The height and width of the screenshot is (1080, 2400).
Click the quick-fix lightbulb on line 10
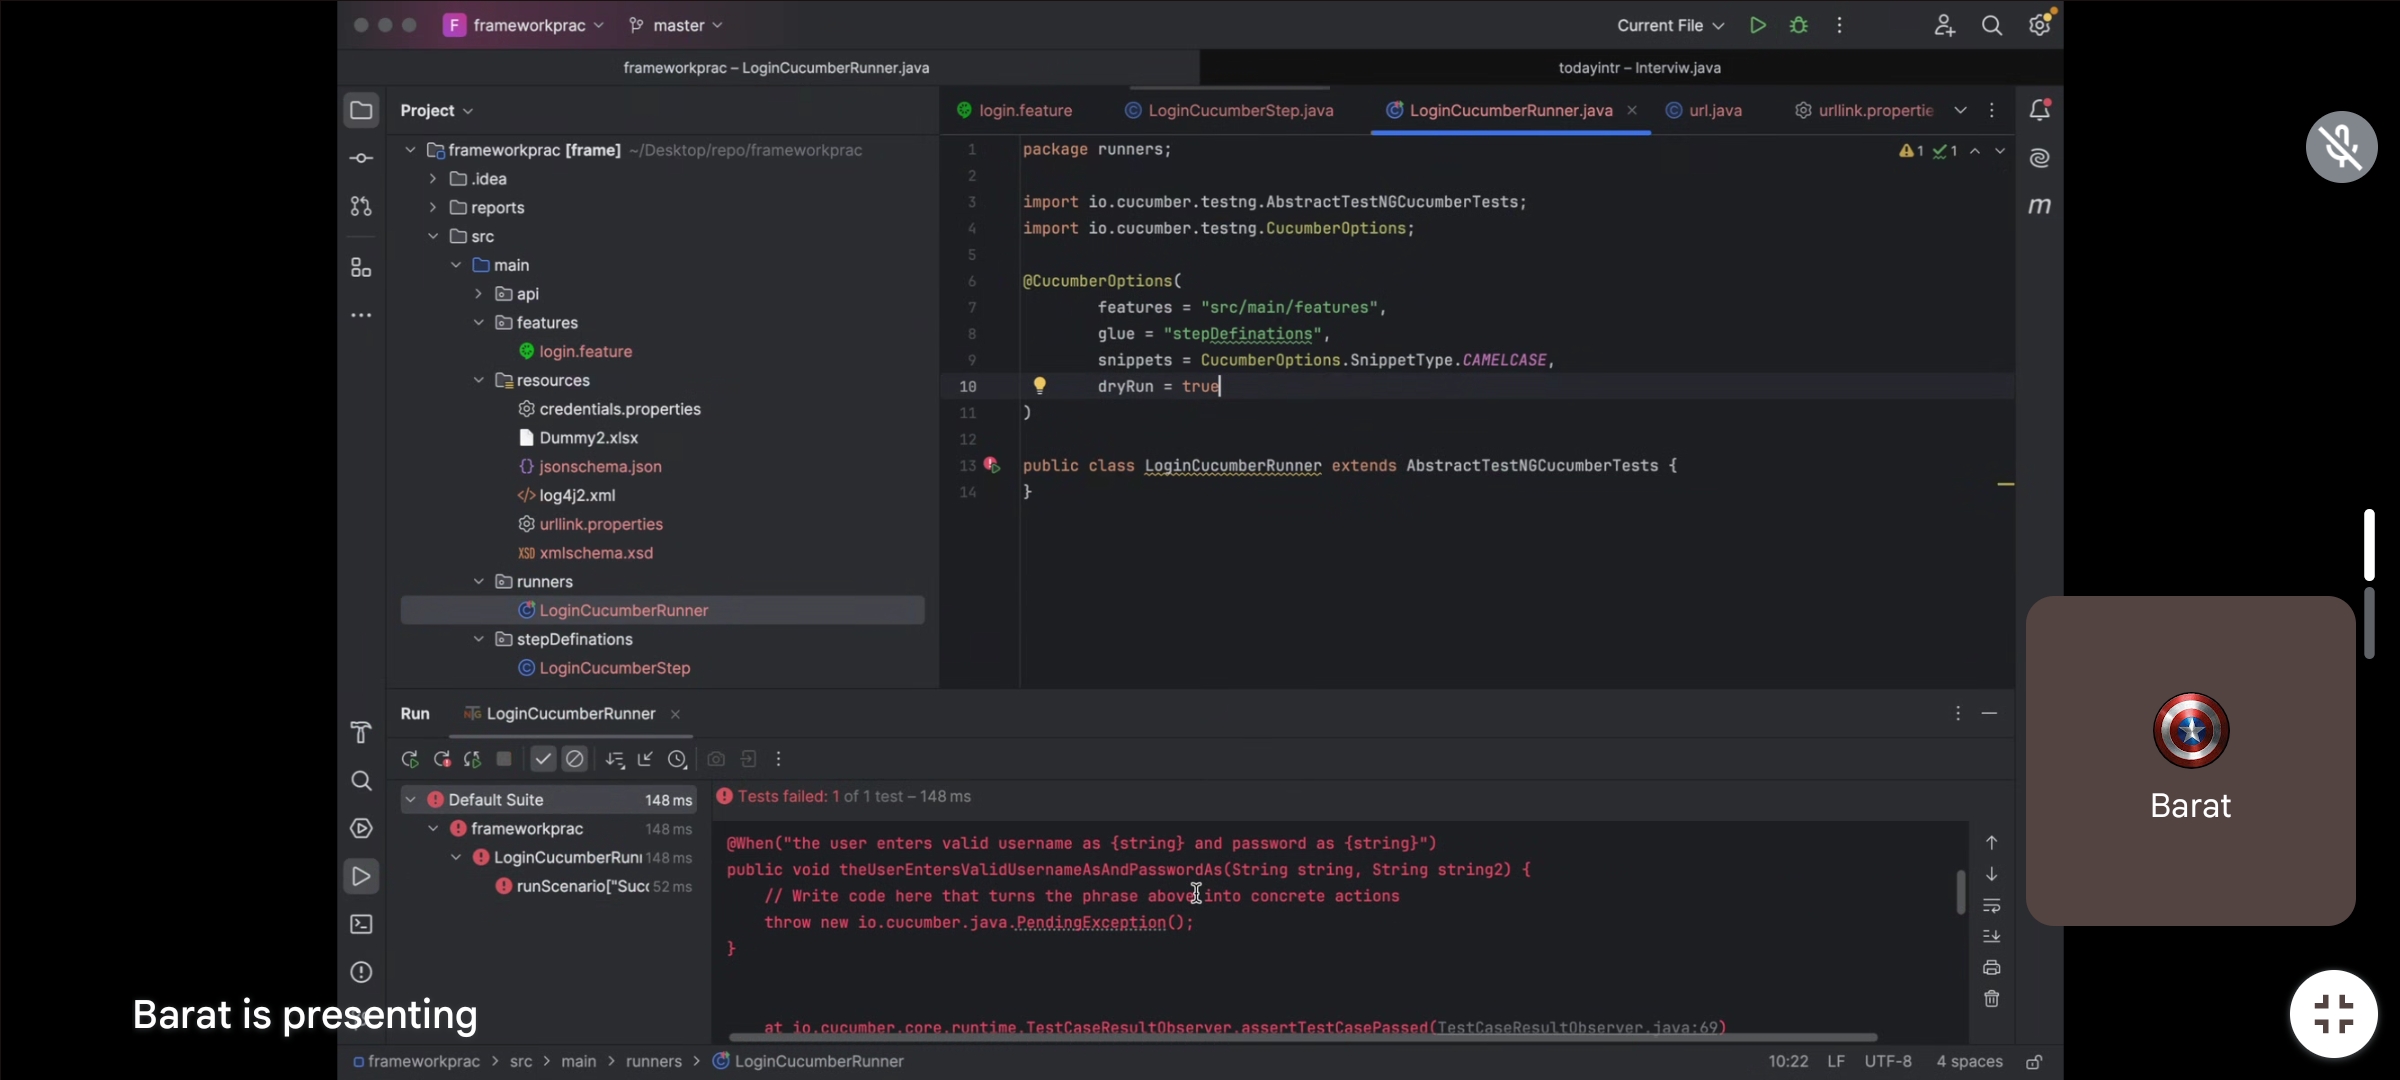1040,386
